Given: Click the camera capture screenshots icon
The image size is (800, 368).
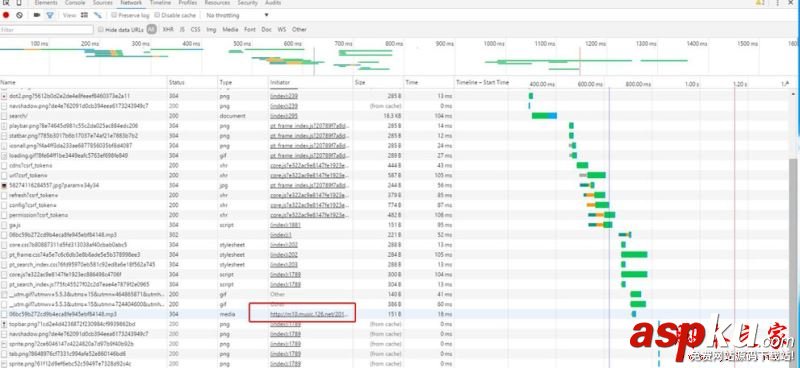Looking at the screenshot, I should (37, 15).
